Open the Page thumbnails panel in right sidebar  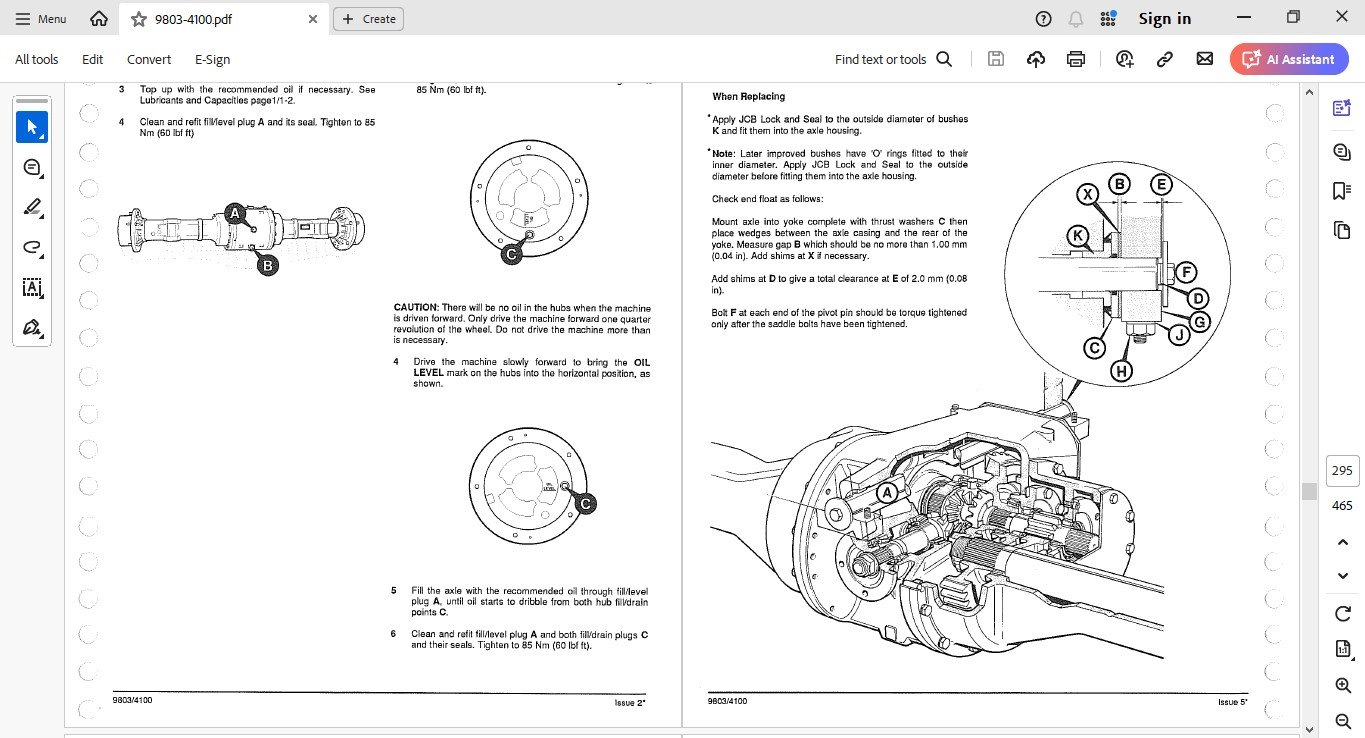(x=1342, y=231)
